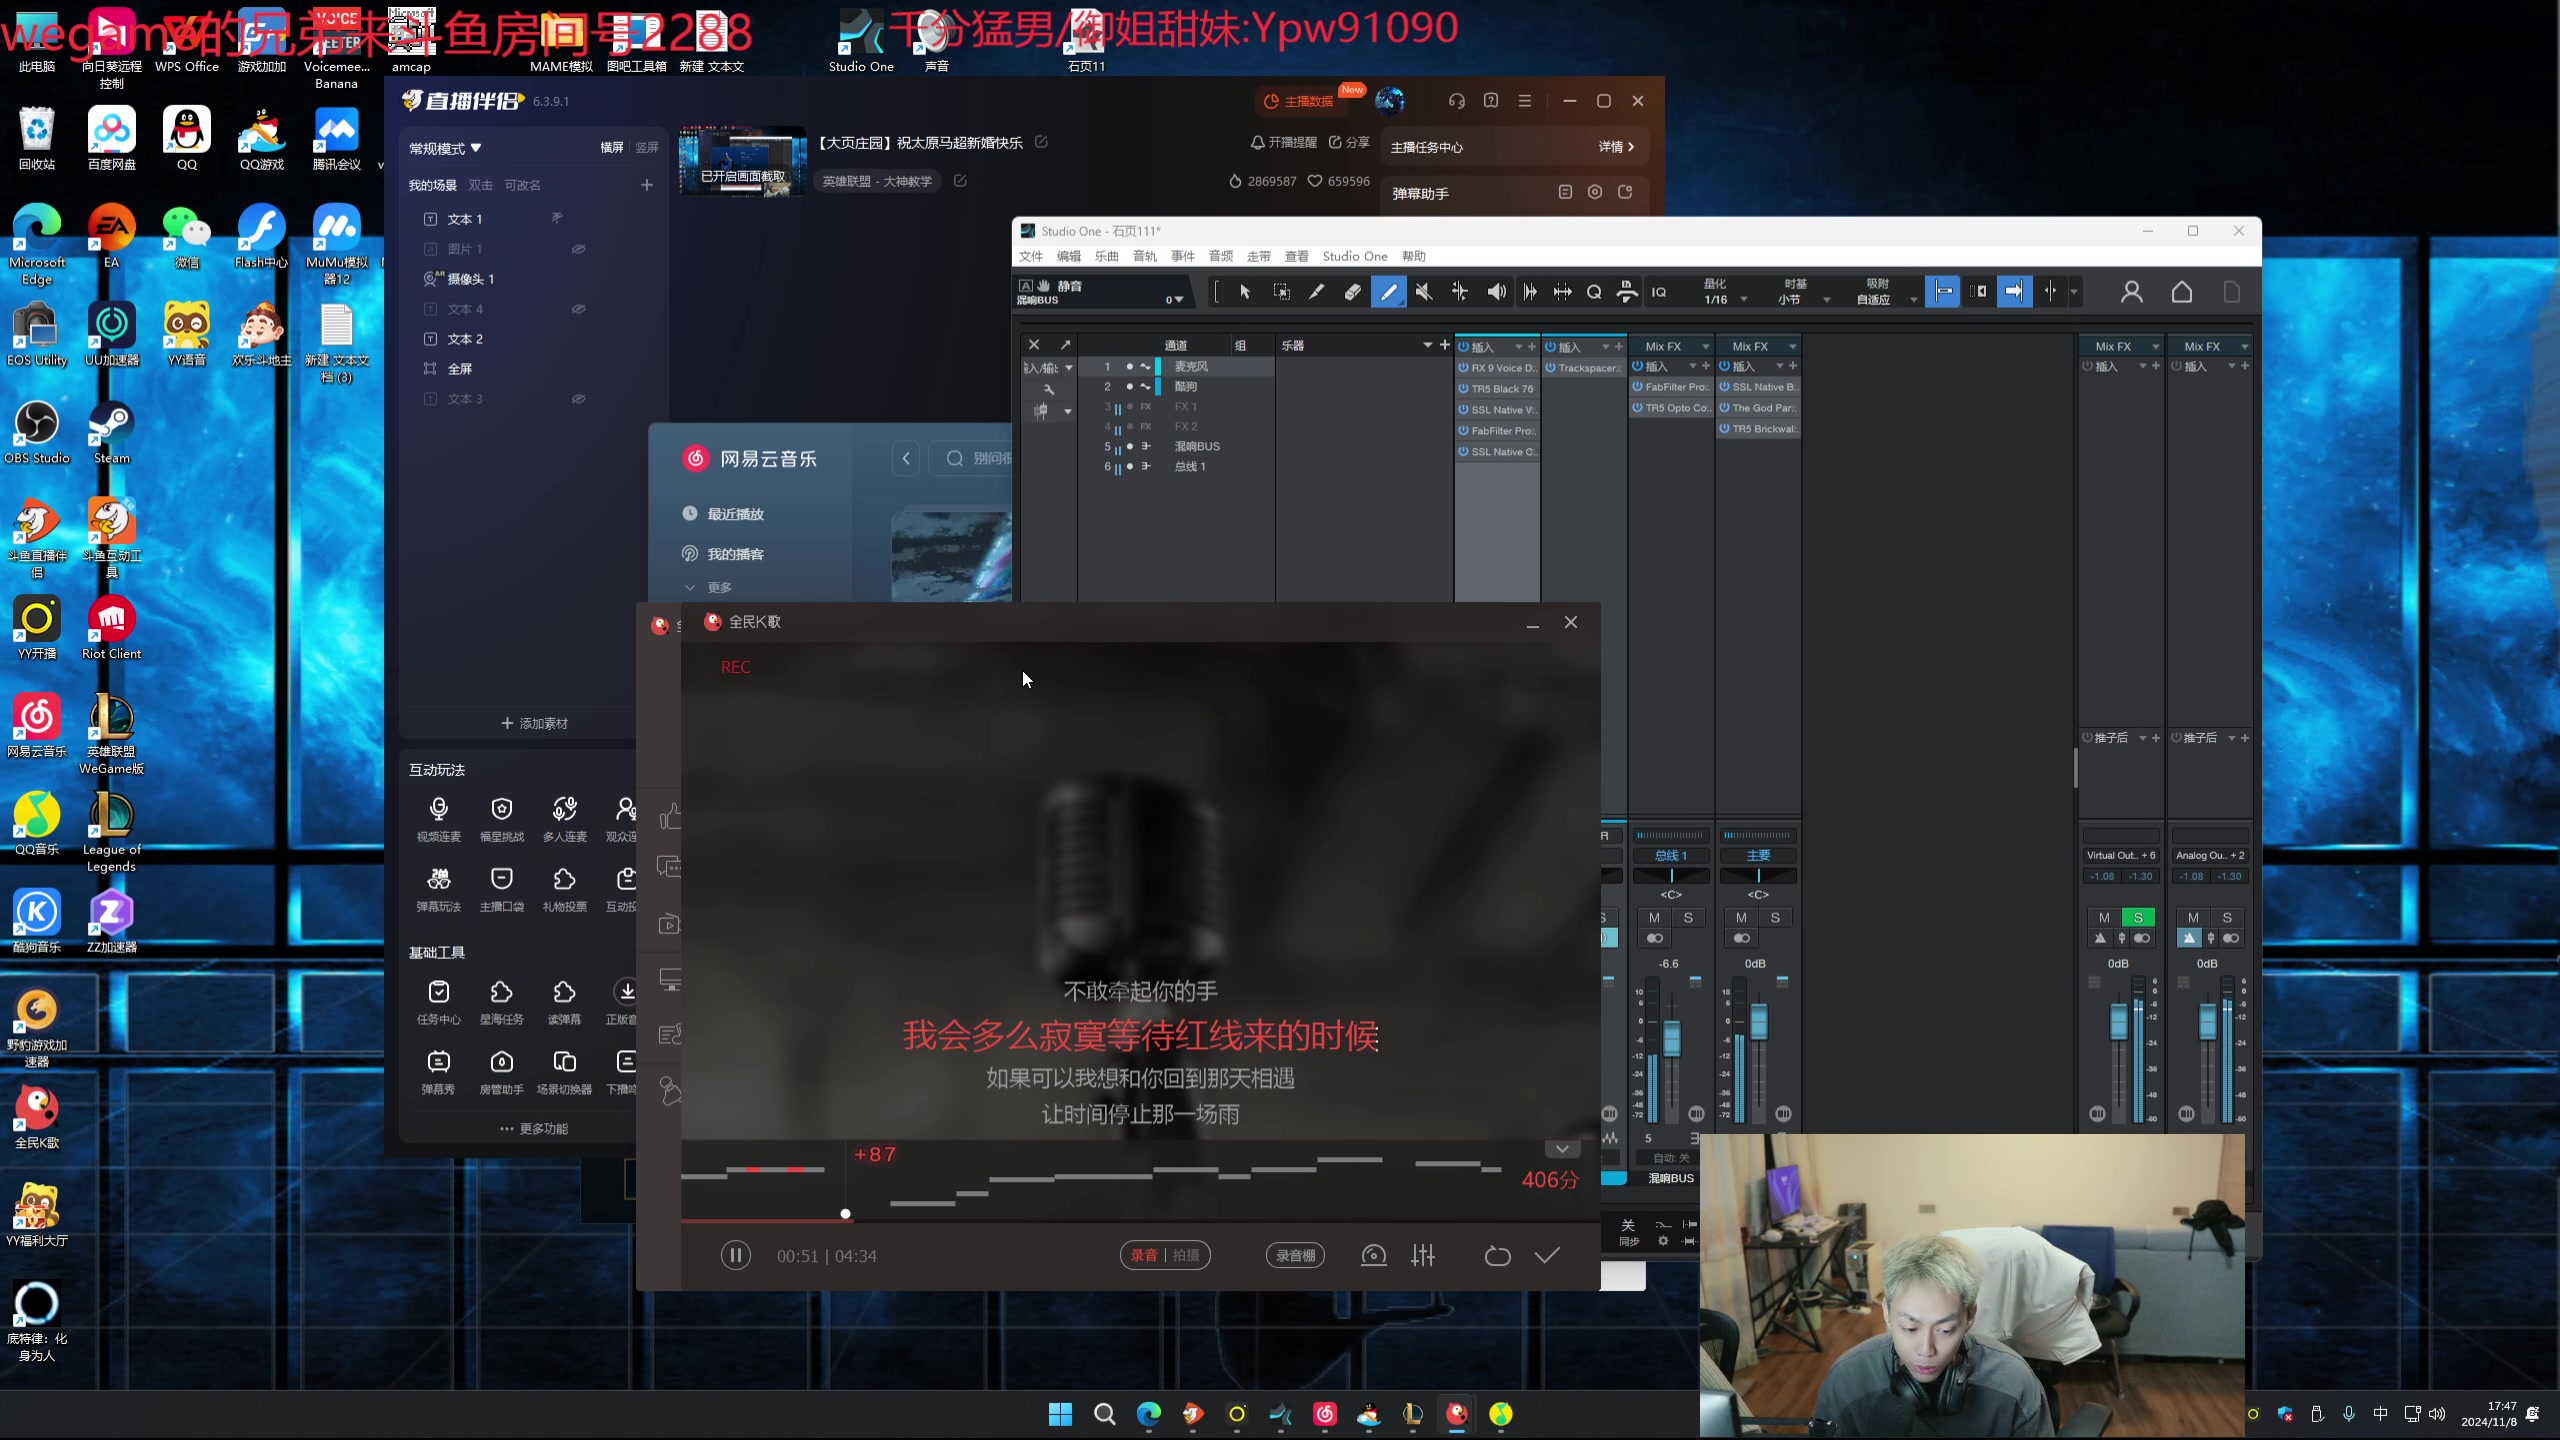Open 更多功能 in 直播伴侣 tools
Image resolution: width=2560 pixels, height=1440 pixels.
[x=534, y=1129]
